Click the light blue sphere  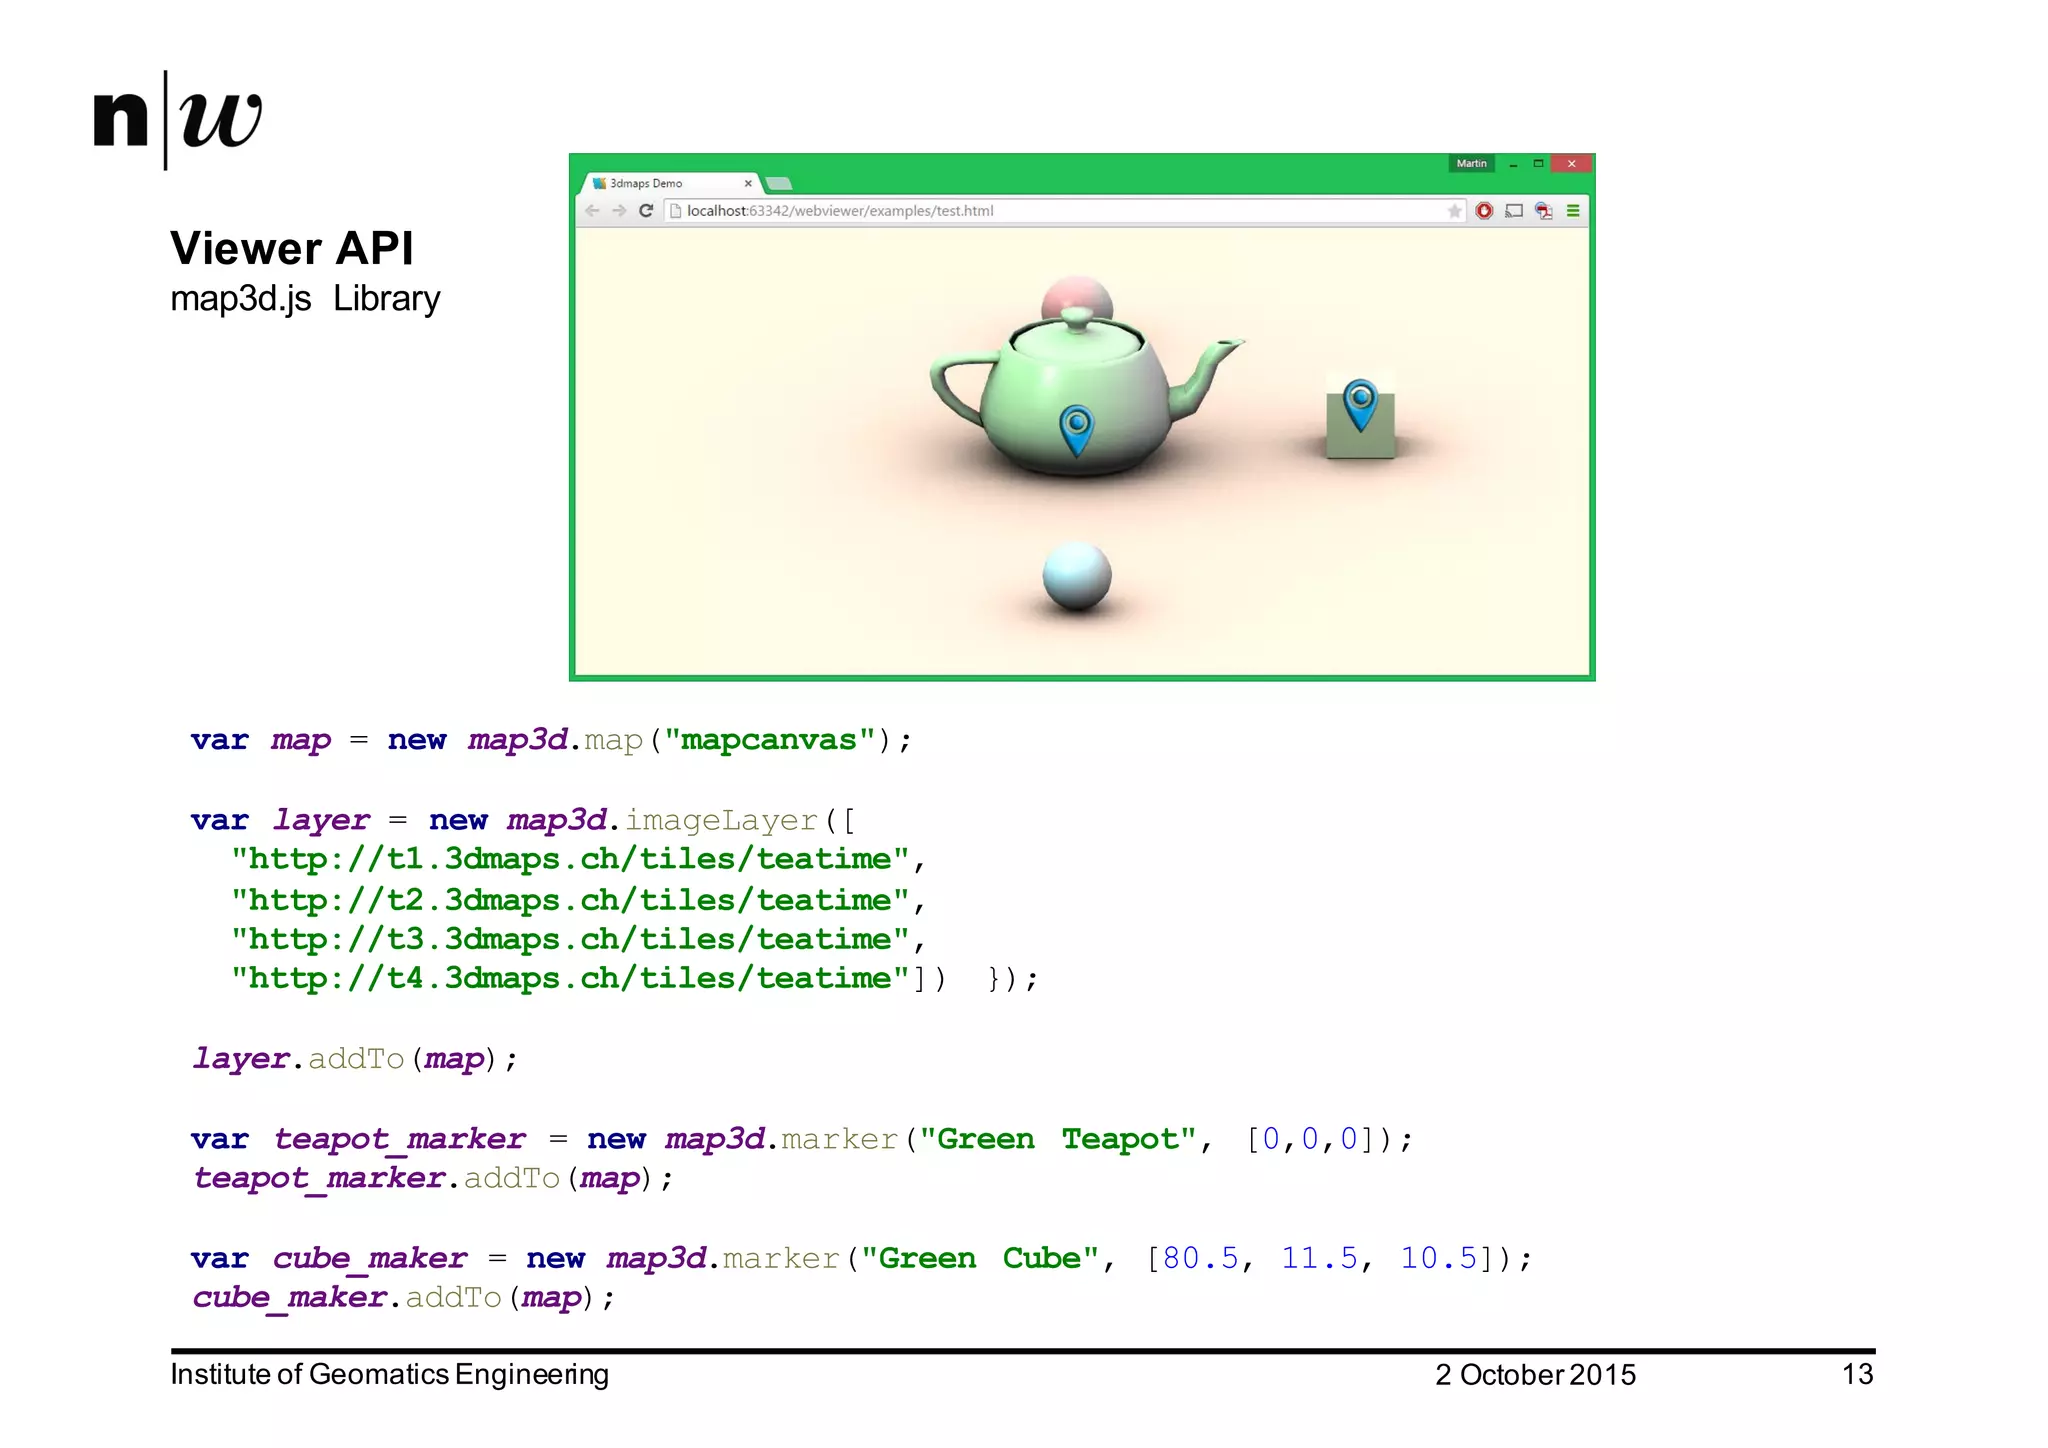(1076, 575)
